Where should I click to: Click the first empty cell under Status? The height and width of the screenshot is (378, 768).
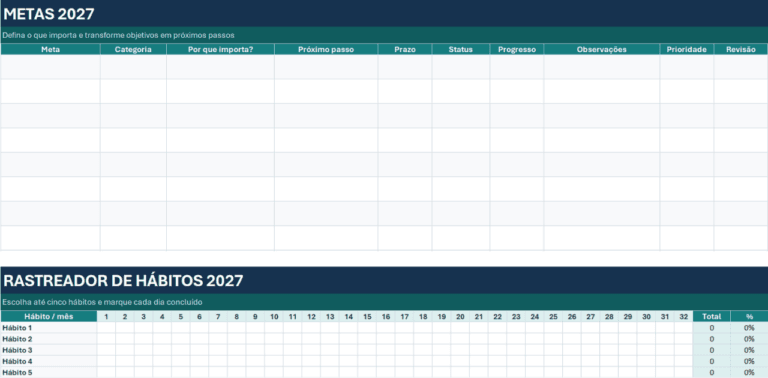click(460, 67)
